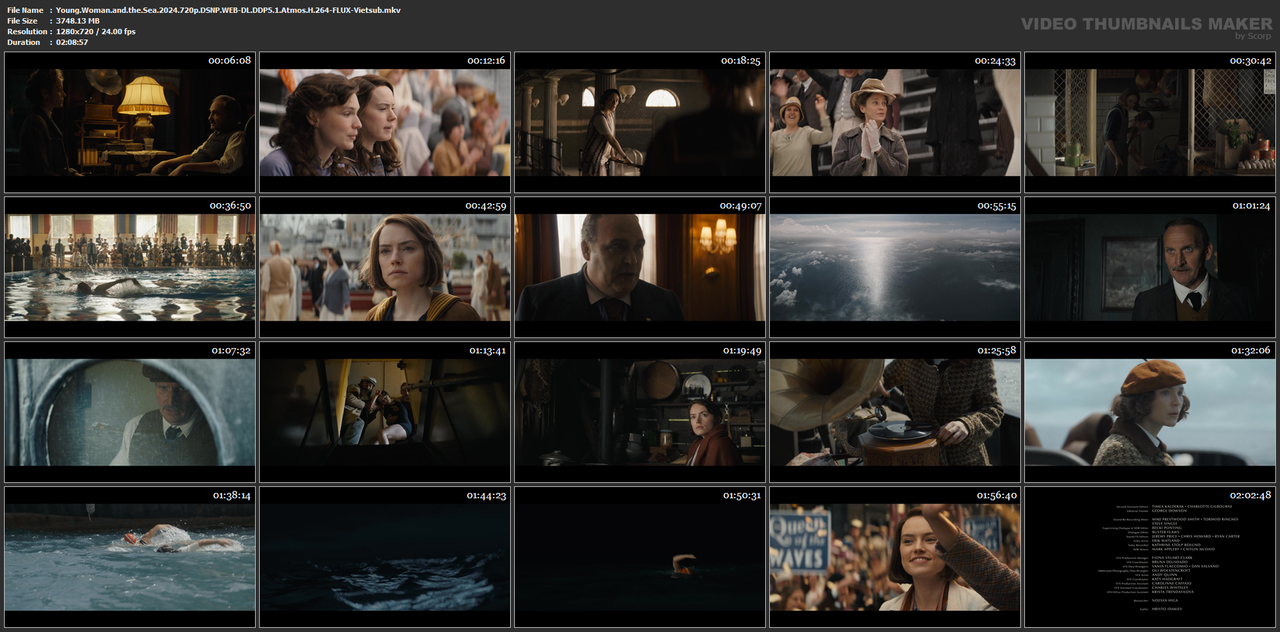Click the timestamp text 00:12:16
This screenshot has height=632, width=1280.
(485, 61)
